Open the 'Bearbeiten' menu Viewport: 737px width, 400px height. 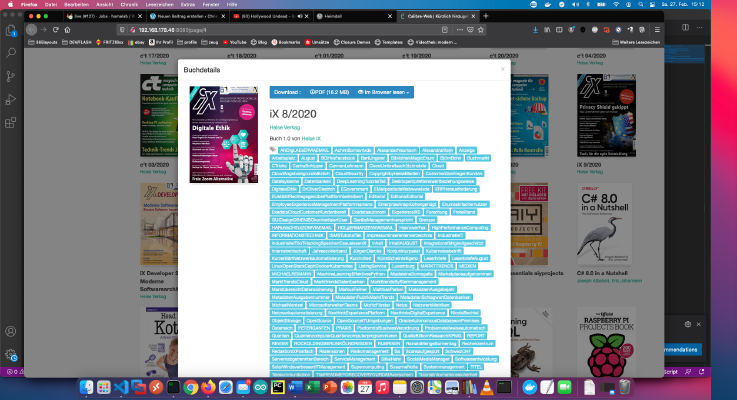76,4
